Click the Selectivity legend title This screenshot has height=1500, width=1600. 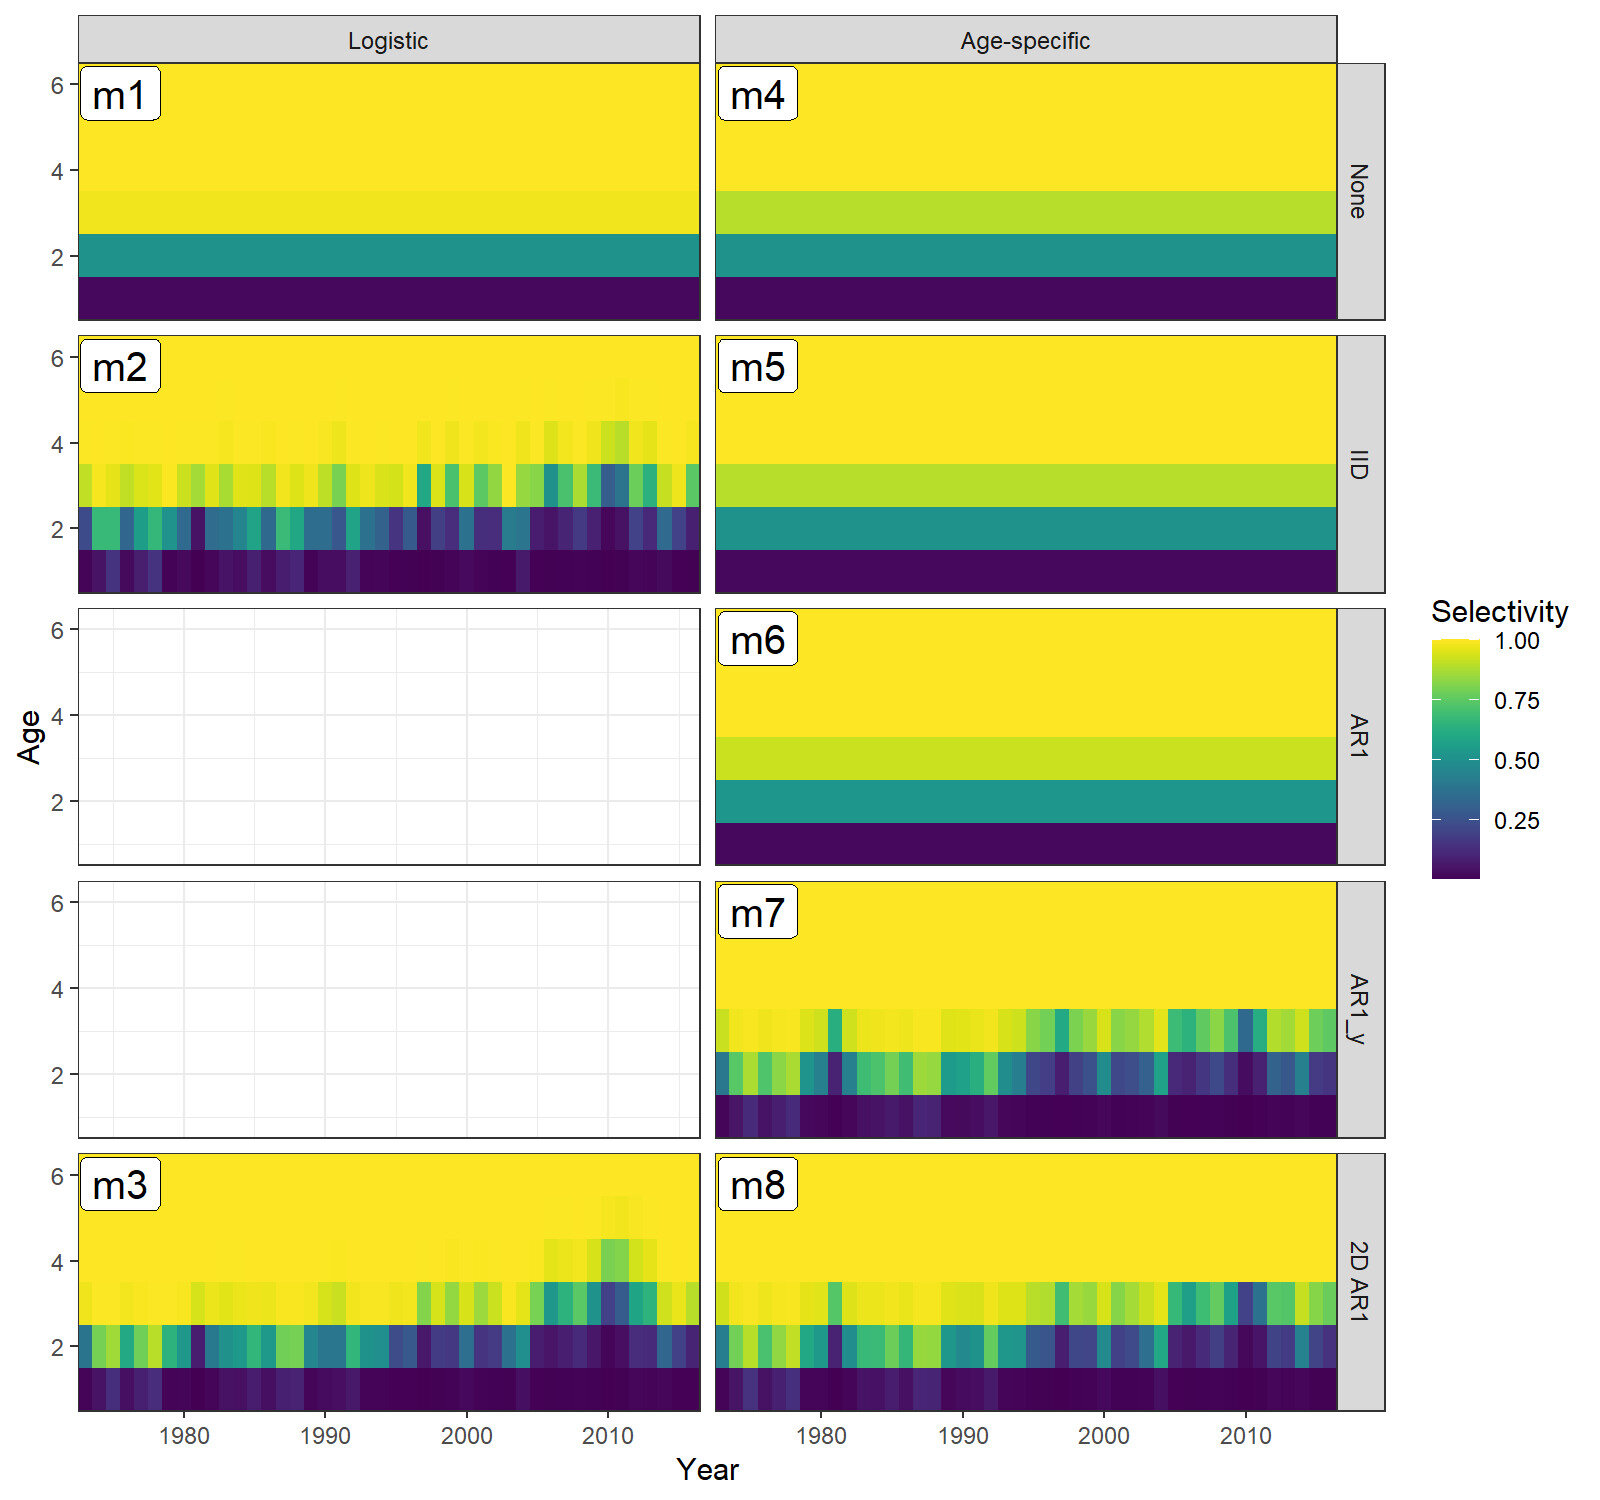click(1499, 612)
